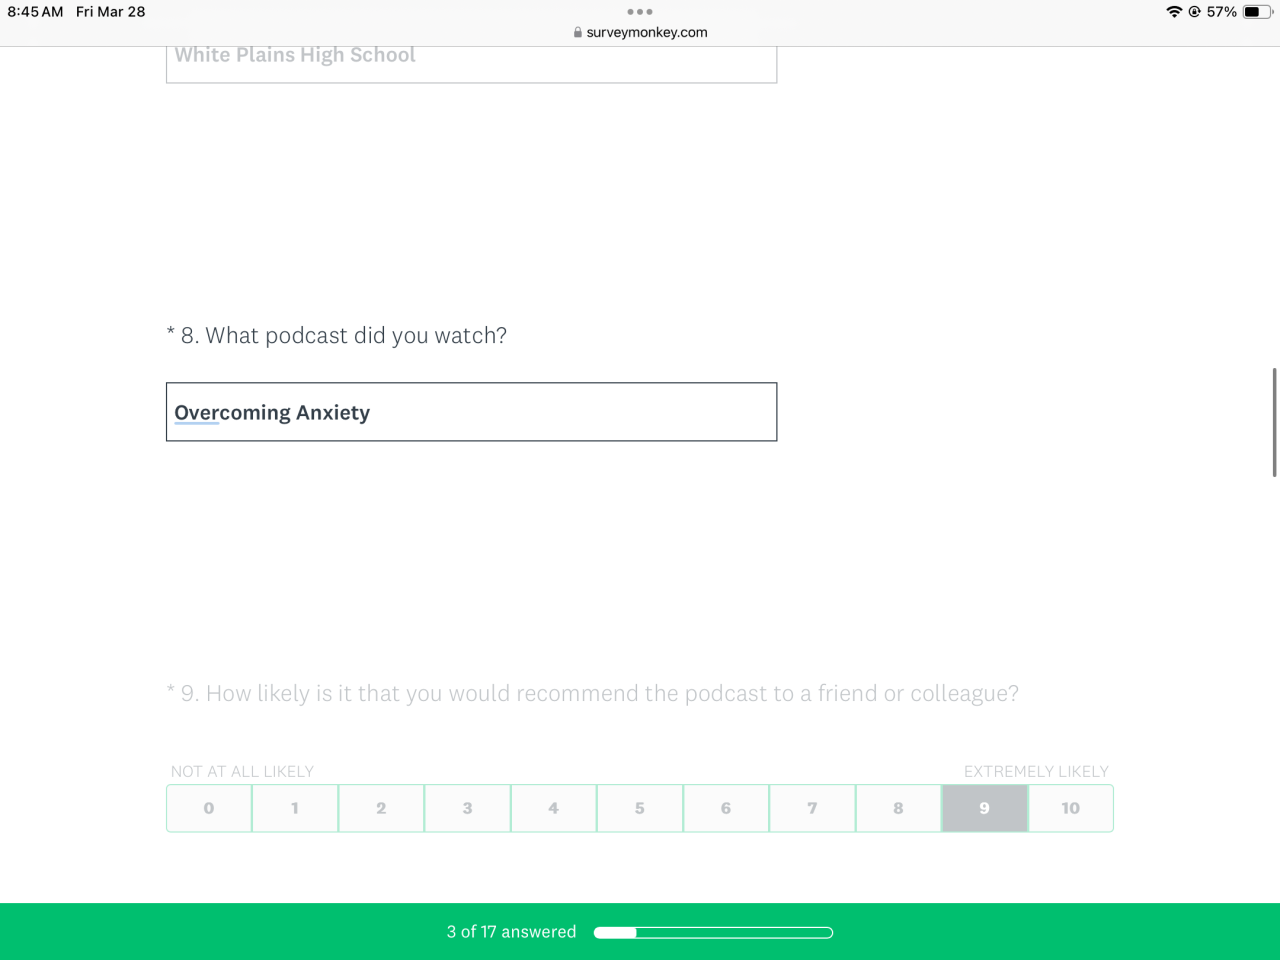Image resolution: width=1280 pixels, height=960 pixels.
Task: Select rating 6 on likelihood scale
Action: tap(726, 808)
